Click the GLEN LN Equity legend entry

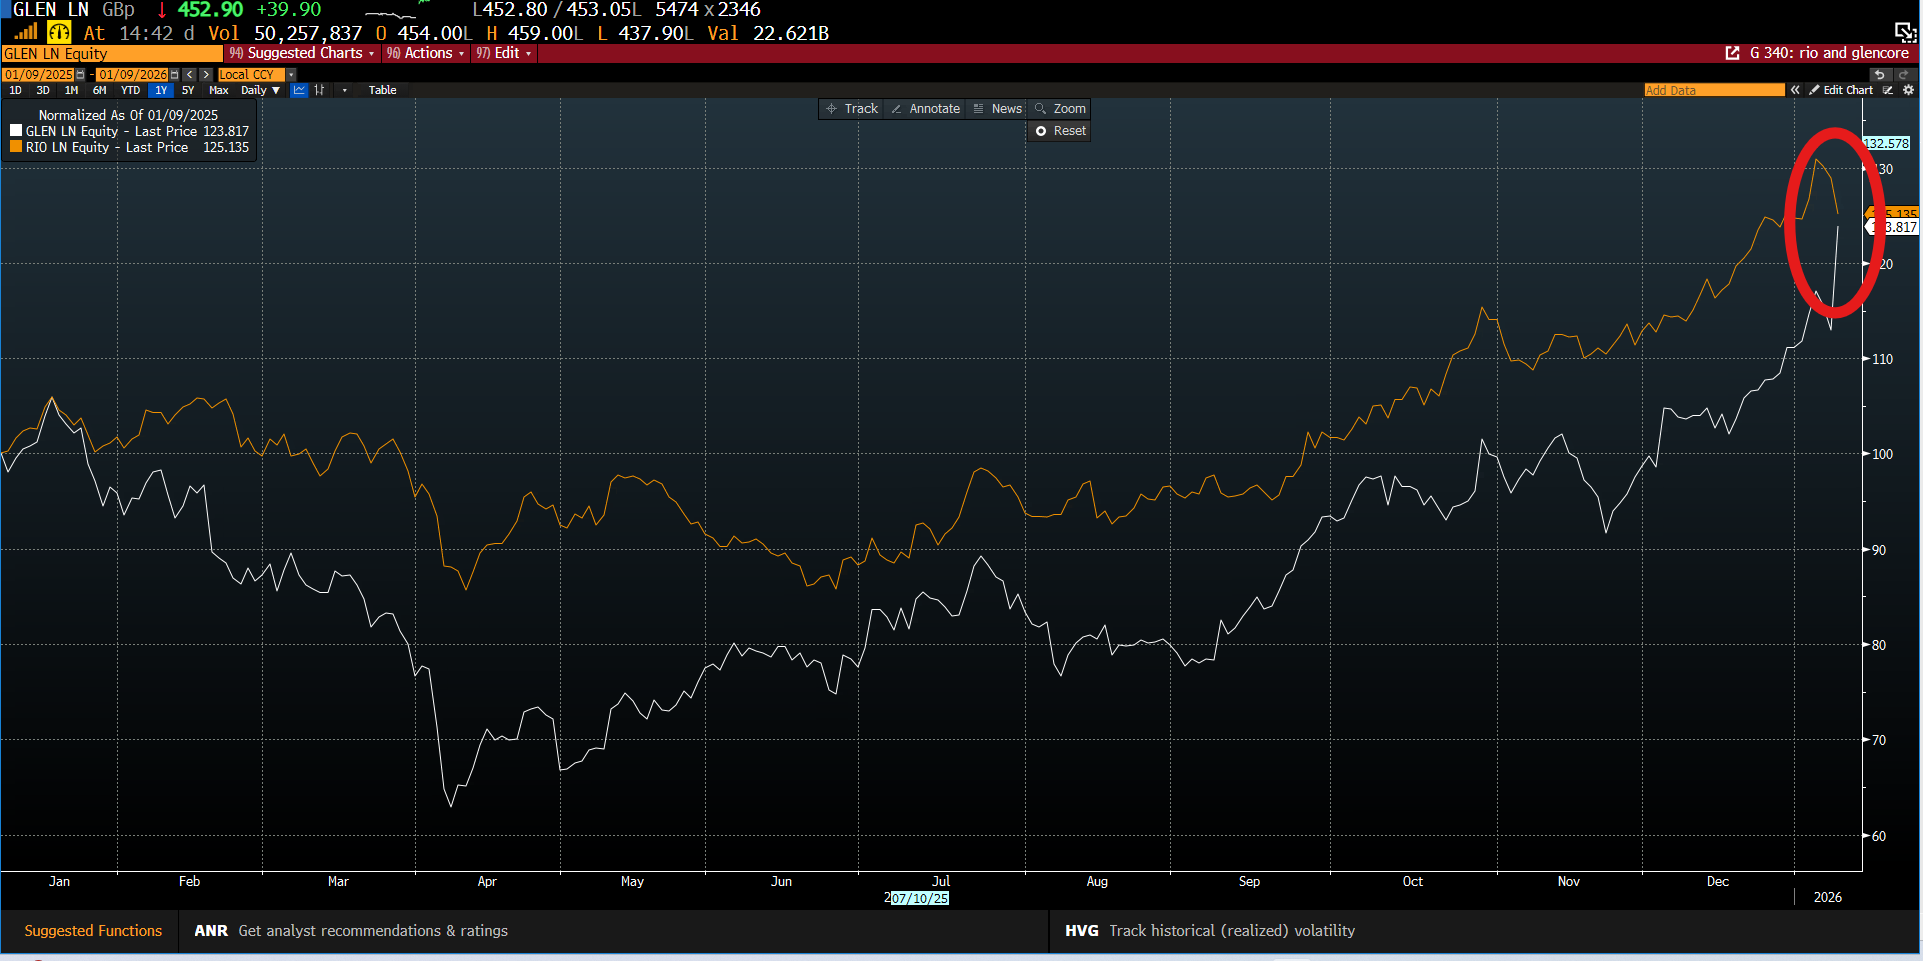[x=129, y=131]
